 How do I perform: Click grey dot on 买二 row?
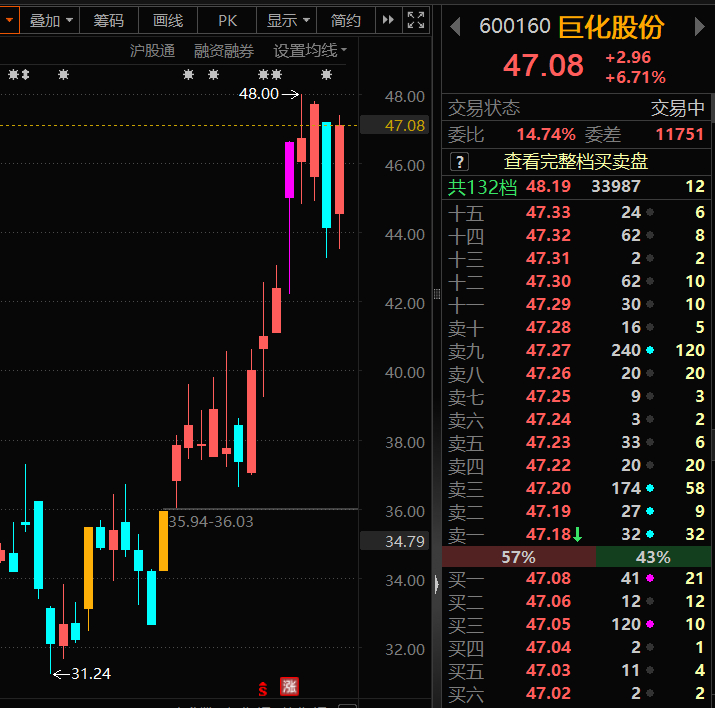click(x=650, y=601)
